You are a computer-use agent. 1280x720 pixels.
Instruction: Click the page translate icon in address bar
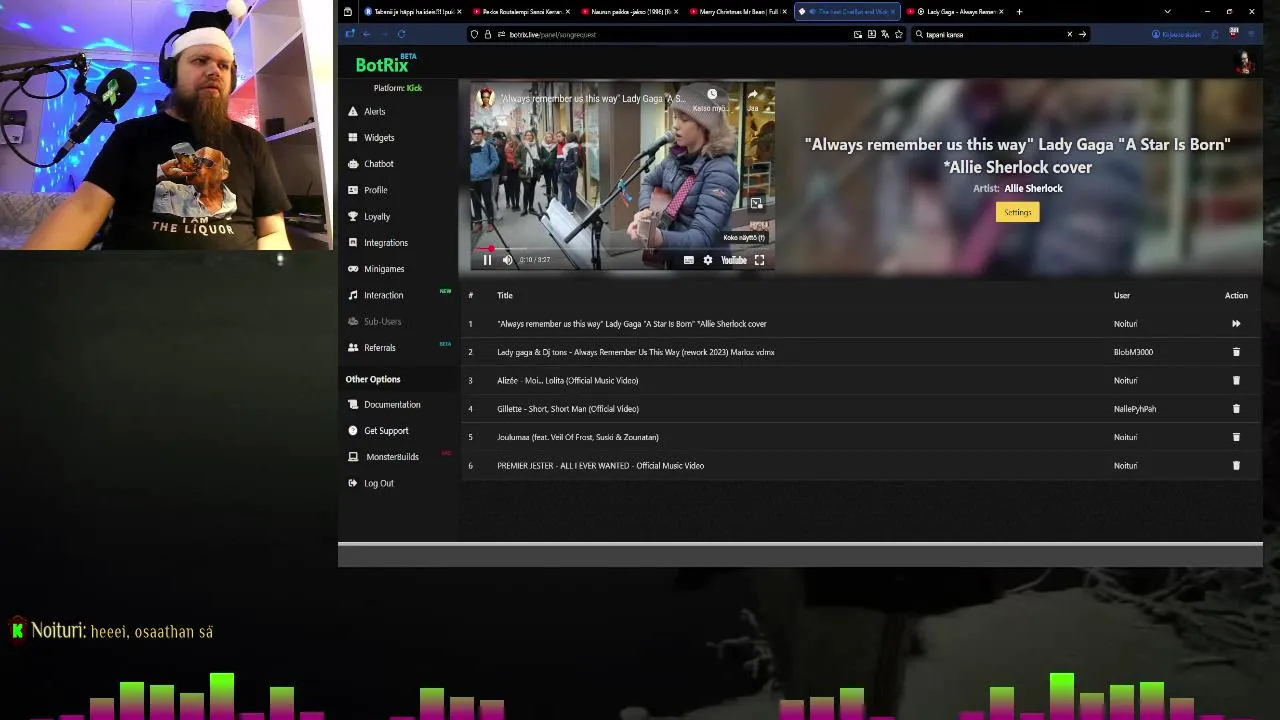pos(885,34)
